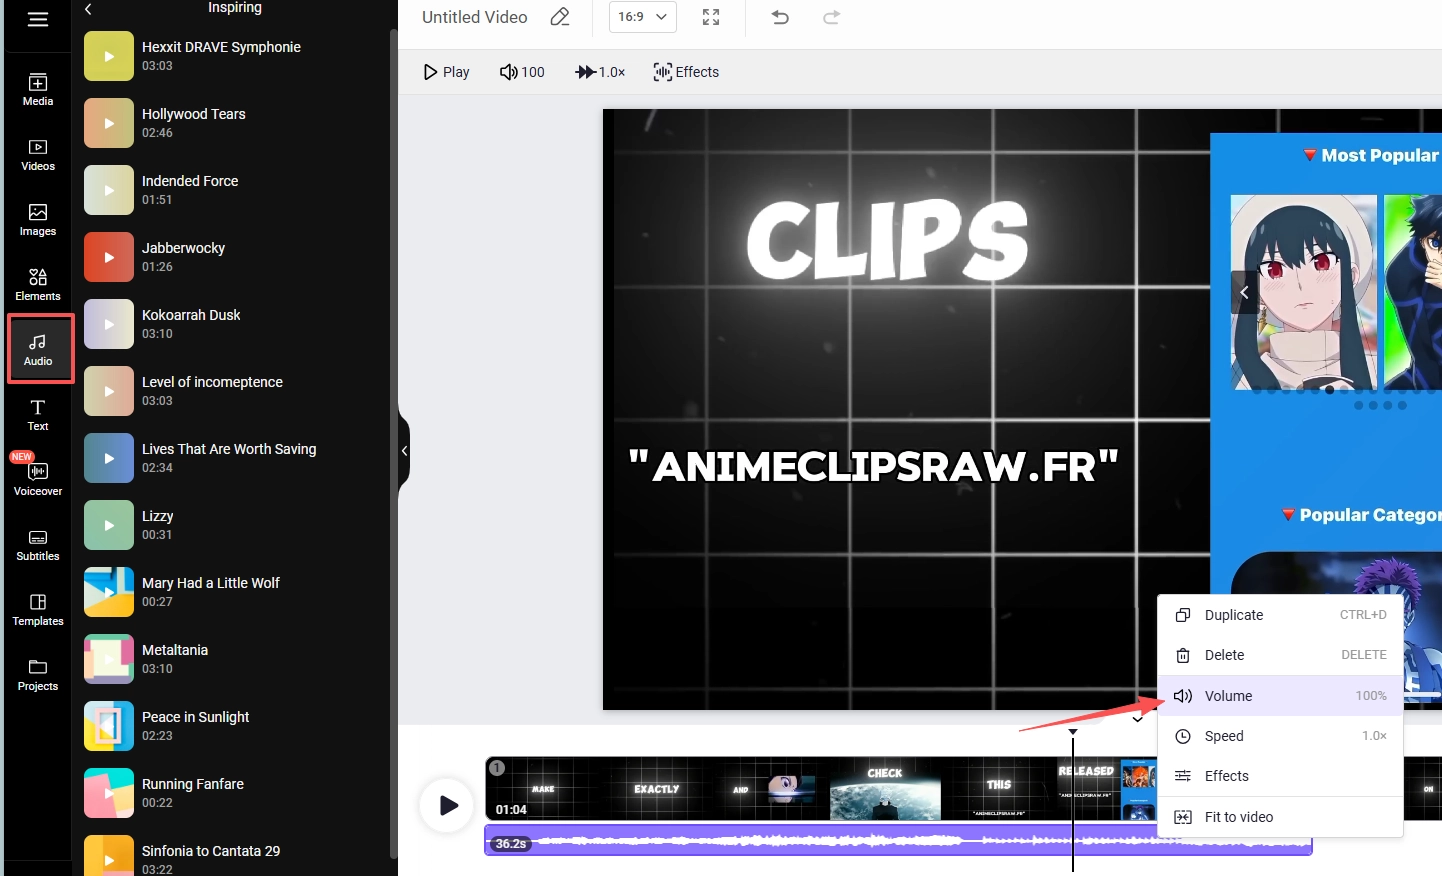
Task: Open the 16:9 aspect ratio dropdown
Action: pos(642,17)
